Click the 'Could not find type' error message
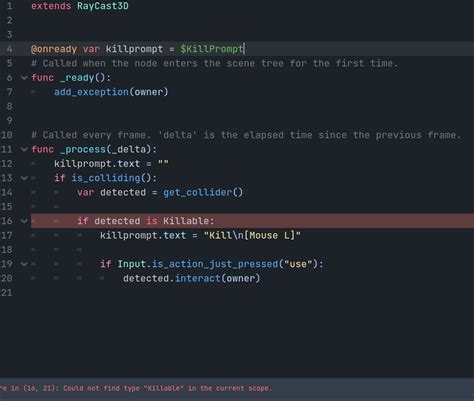Viewport: 474px width, 401px height. (167, 388)
